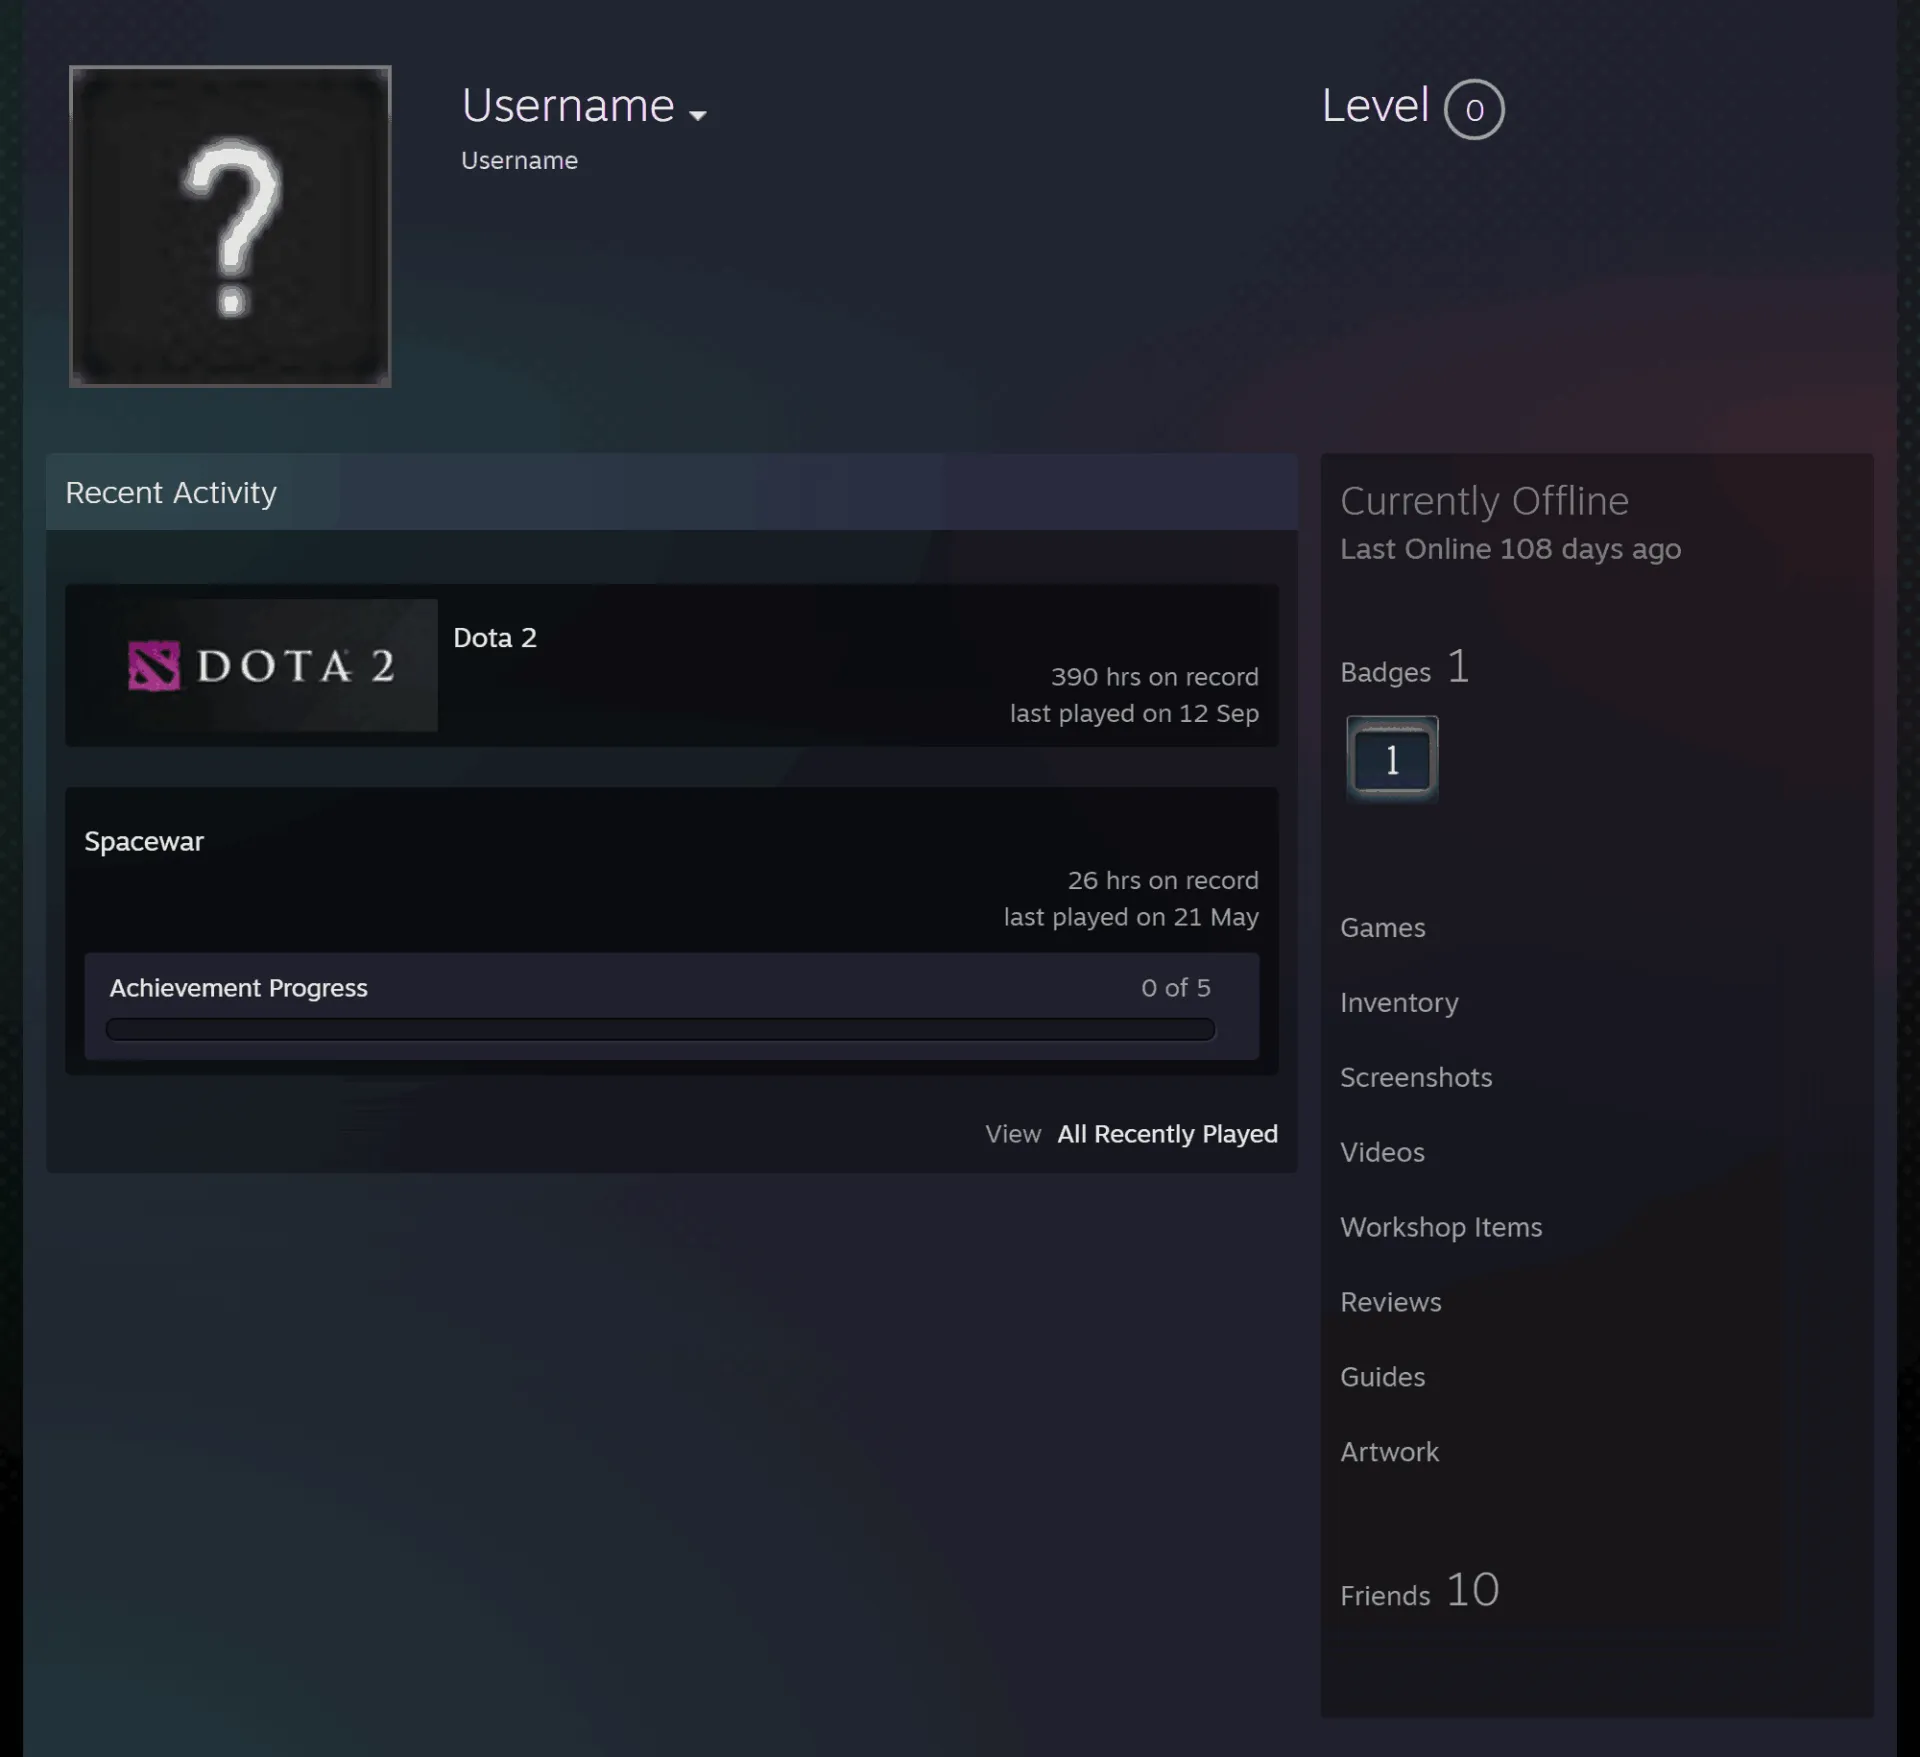Viewport: 1920px width, 1757px height.
Task: Go to the Games list
Action: [1383, 928]
